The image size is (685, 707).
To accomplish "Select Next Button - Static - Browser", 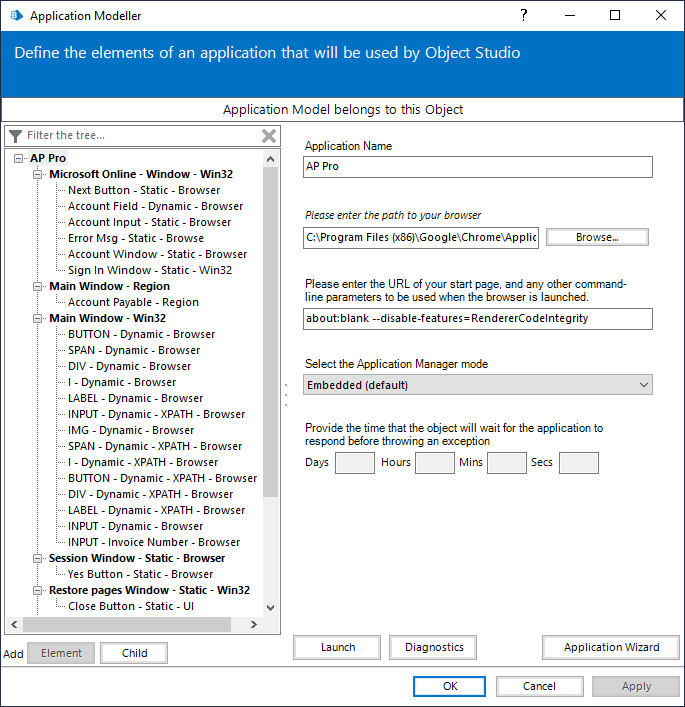I will point(144,190).
